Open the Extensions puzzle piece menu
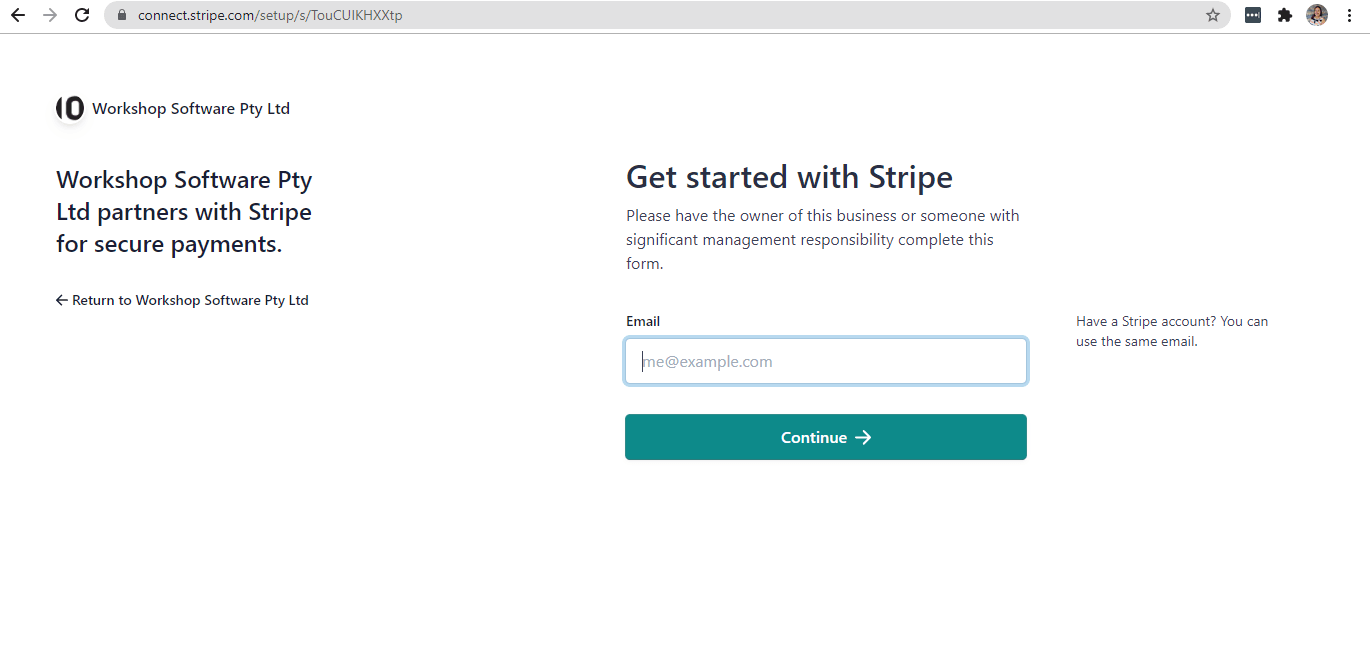 (x=1285, y=15)
